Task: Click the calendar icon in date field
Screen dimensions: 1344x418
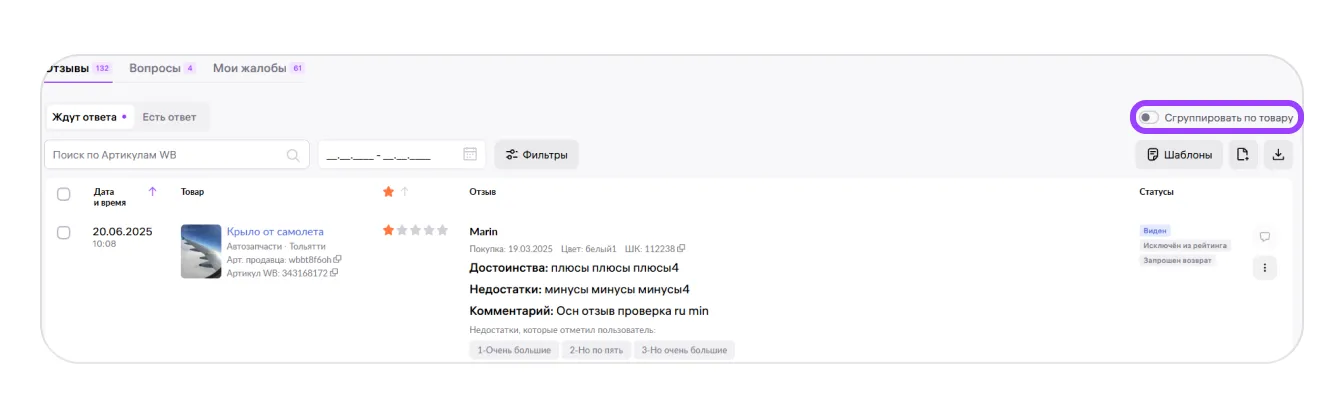Action: coord(470,155)
